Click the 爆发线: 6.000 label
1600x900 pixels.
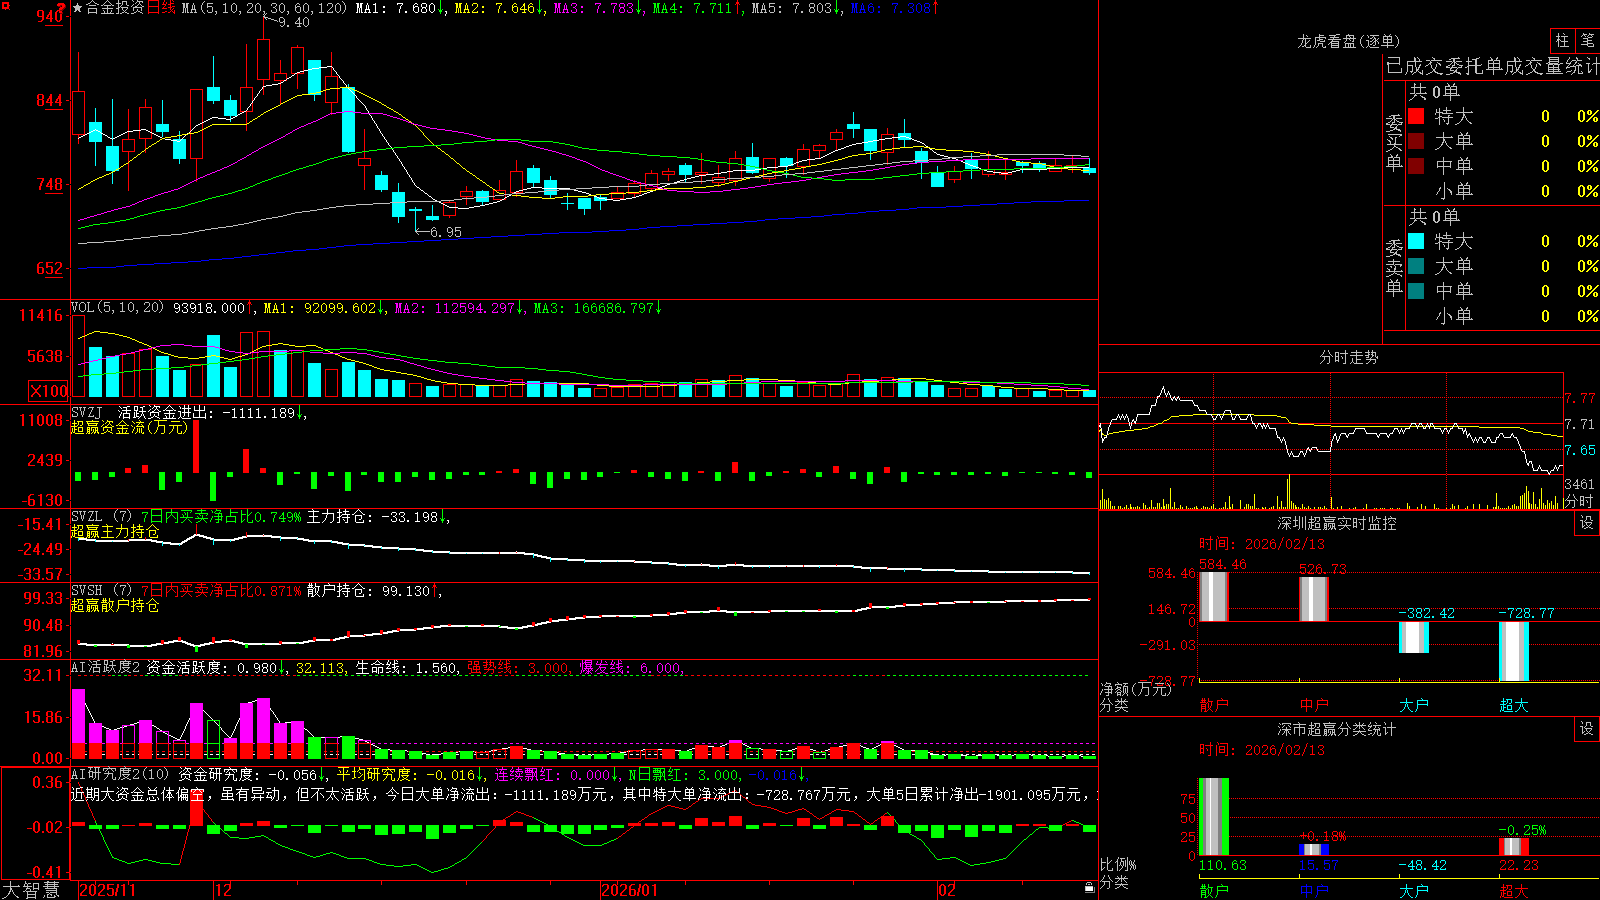632,668
